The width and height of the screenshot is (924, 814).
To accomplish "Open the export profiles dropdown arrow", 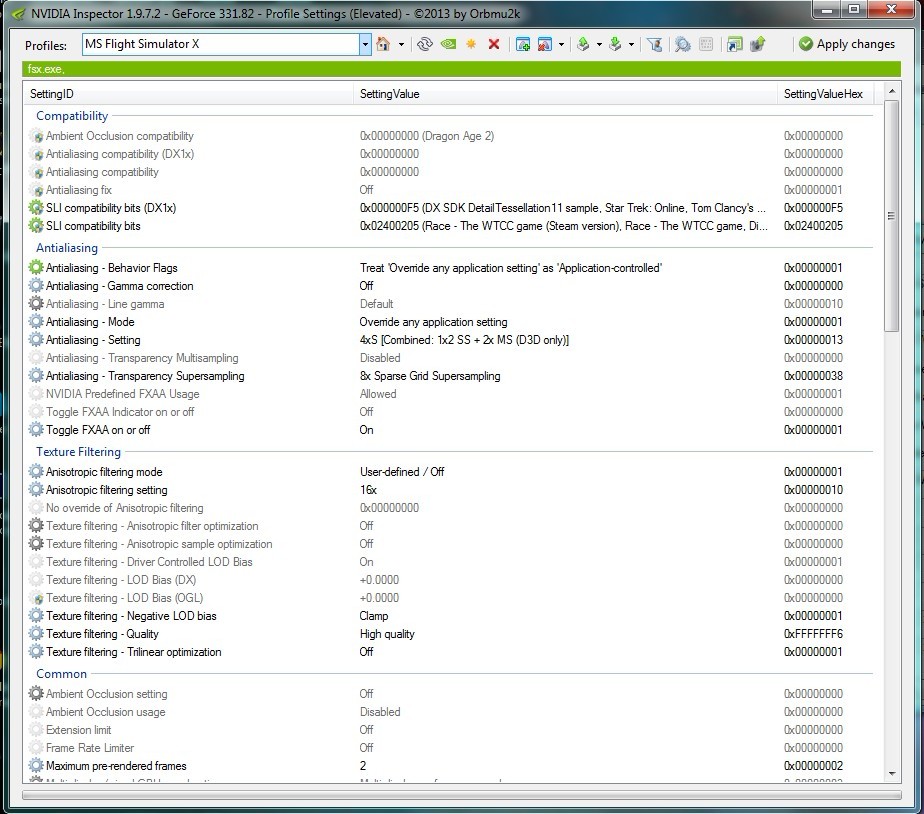I will [x=599, y=44].
